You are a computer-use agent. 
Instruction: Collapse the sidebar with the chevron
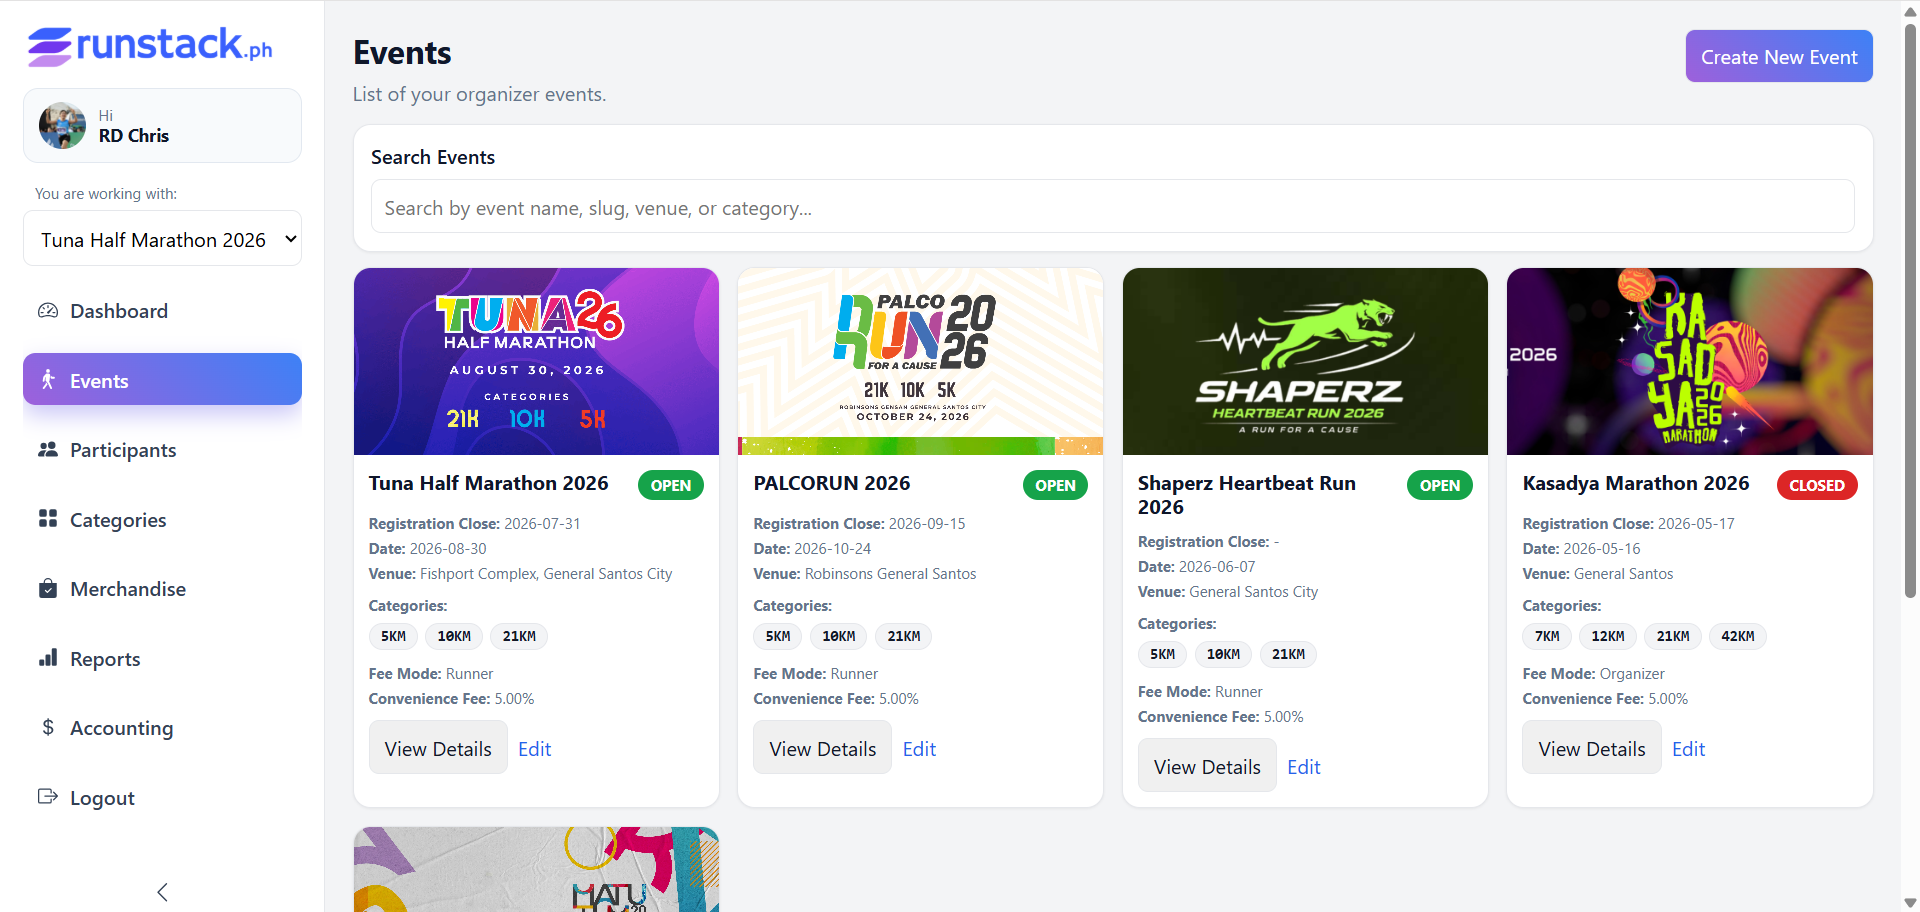(x=162, y=892)
